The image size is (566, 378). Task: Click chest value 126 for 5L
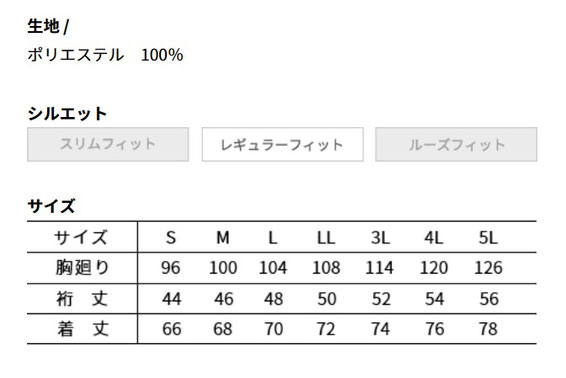tap(488, 268)
